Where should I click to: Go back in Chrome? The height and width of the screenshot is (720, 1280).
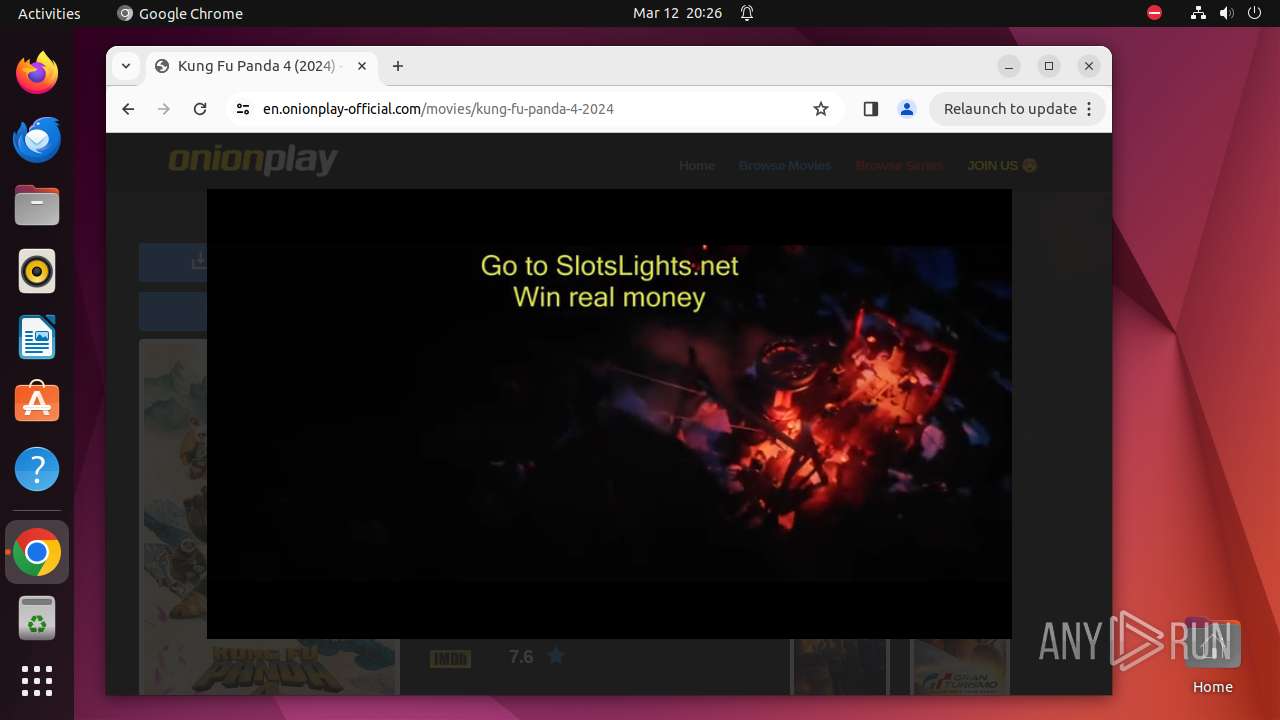click(128, 109)
